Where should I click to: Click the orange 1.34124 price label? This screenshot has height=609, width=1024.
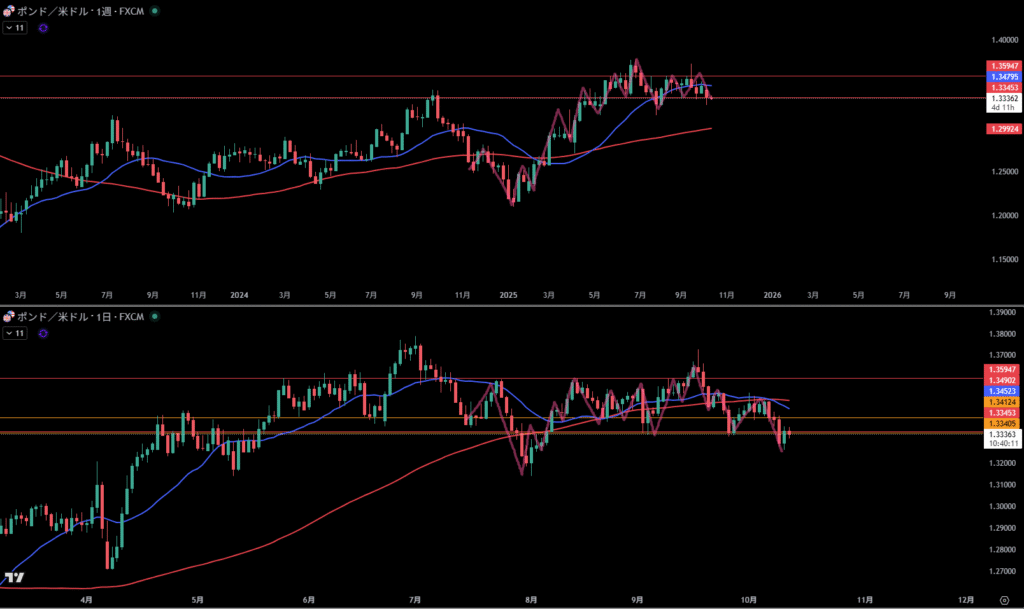[1003, 402]
